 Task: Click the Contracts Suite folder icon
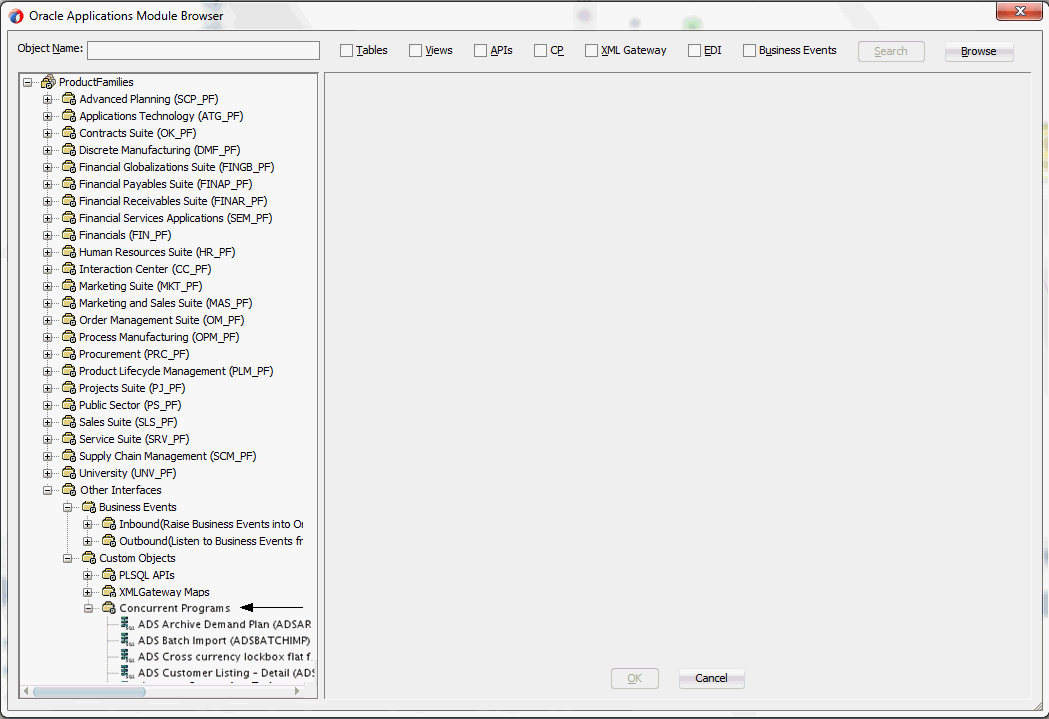click(69, 133)
